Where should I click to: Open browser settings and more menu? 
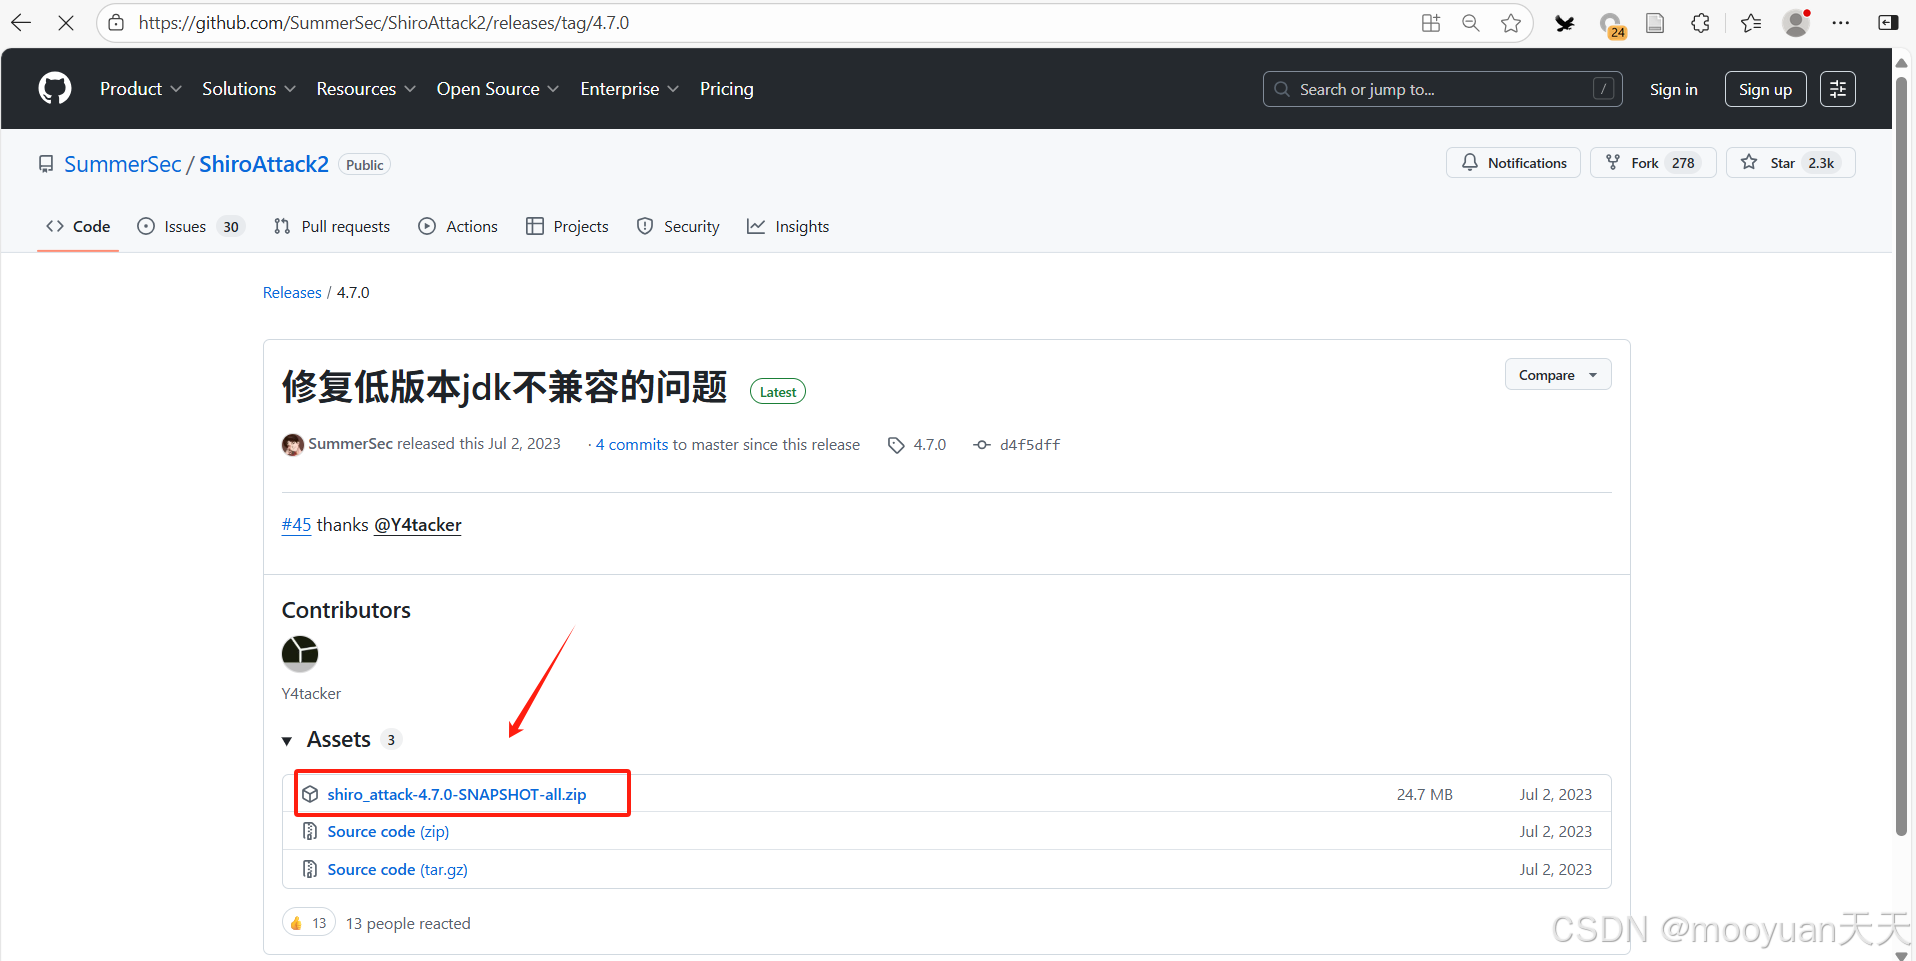(1841, 23)
